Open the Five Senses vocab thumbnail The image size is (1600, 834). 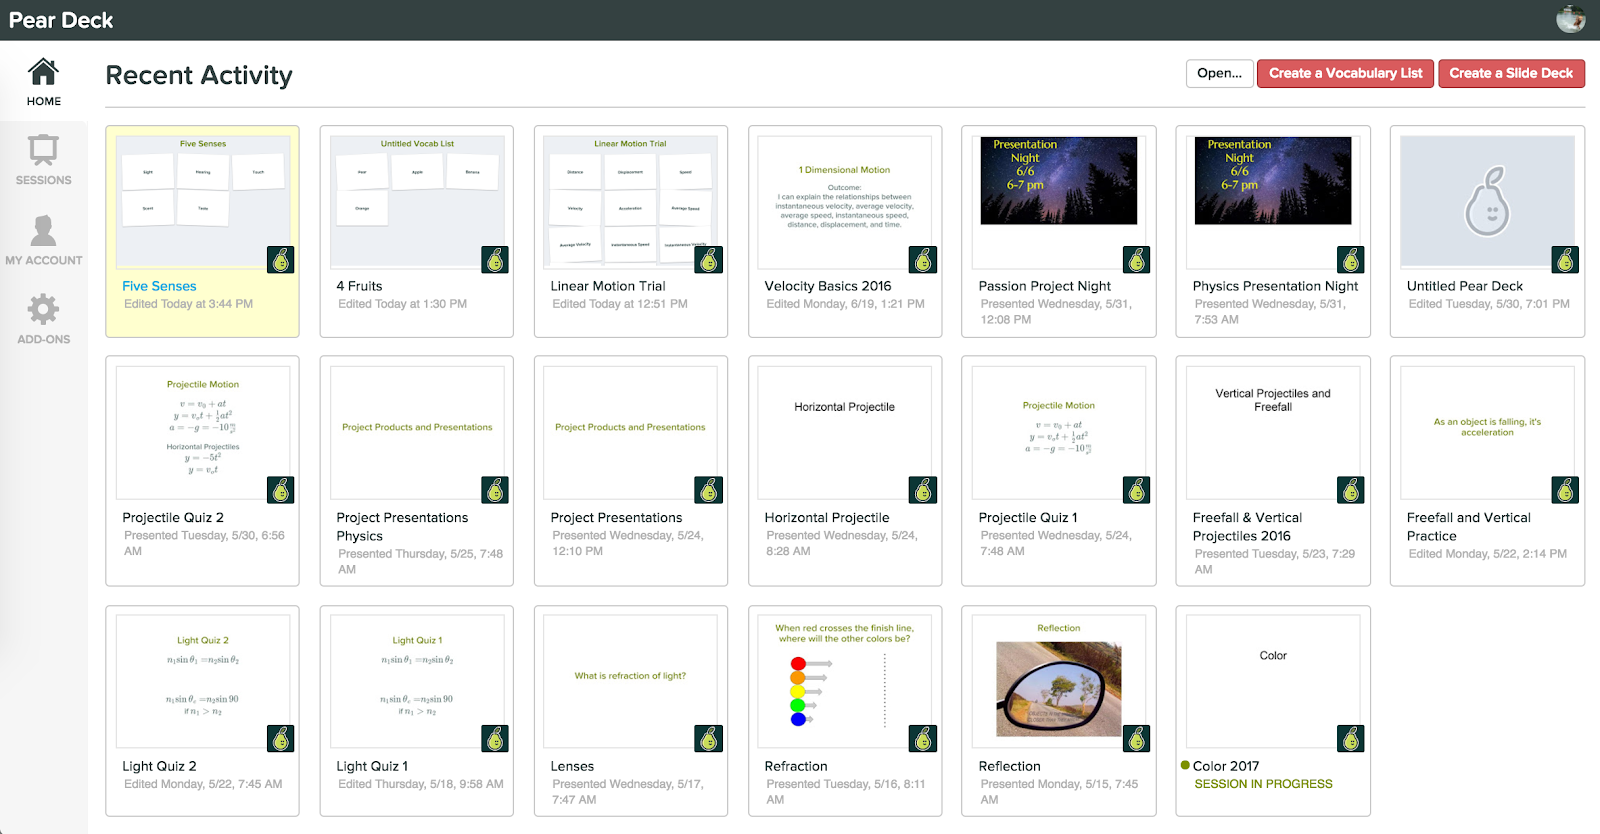coord(203,202)
